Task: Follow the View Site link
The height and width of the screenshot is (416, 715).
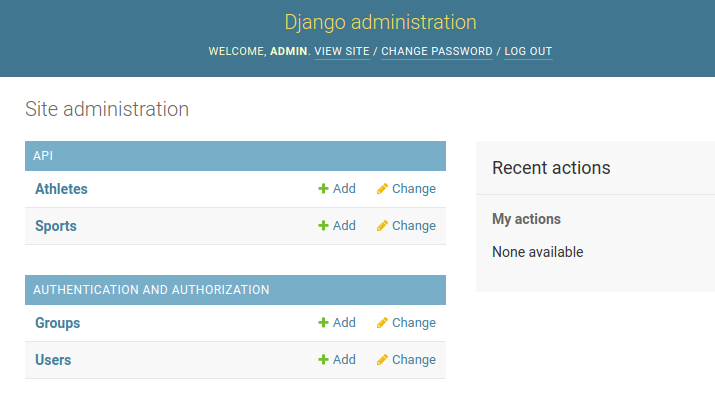Action: (342, 51)
